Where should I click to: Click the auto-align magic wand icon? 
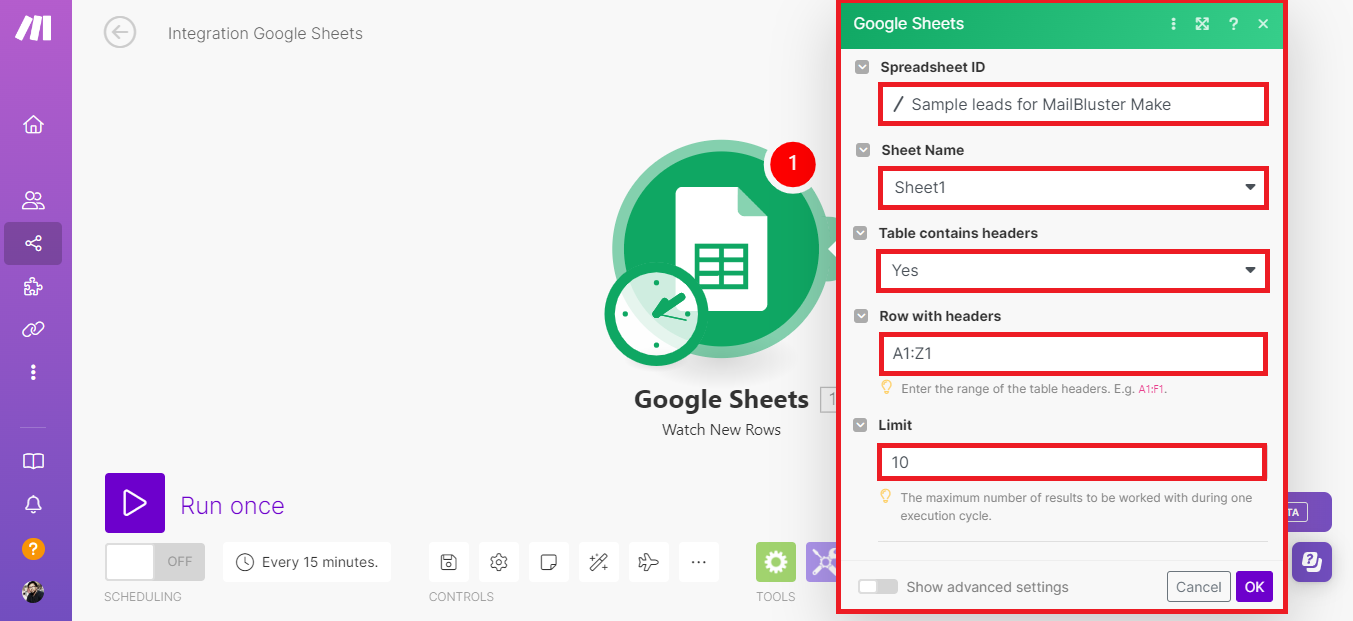(x=599, y=562)
